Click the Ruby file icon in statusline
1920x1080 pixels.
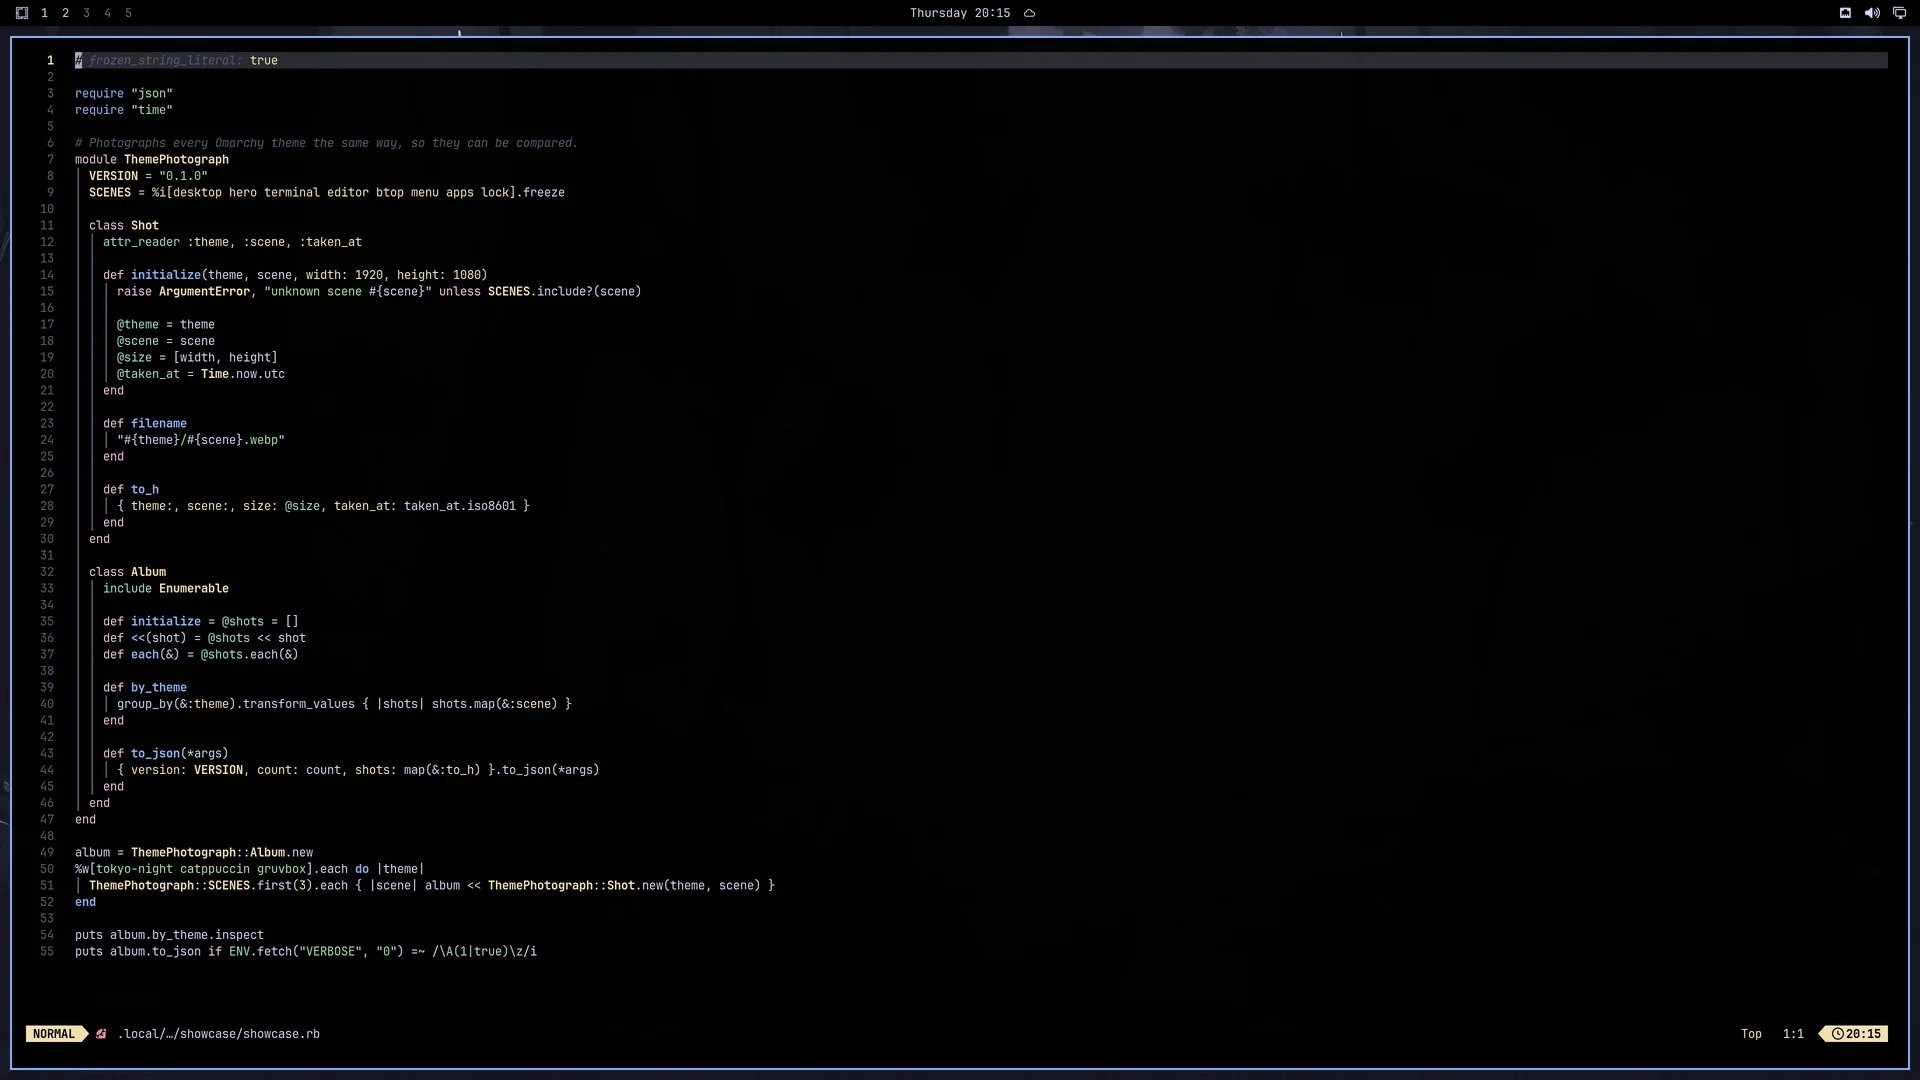[x=101, y=1034]
